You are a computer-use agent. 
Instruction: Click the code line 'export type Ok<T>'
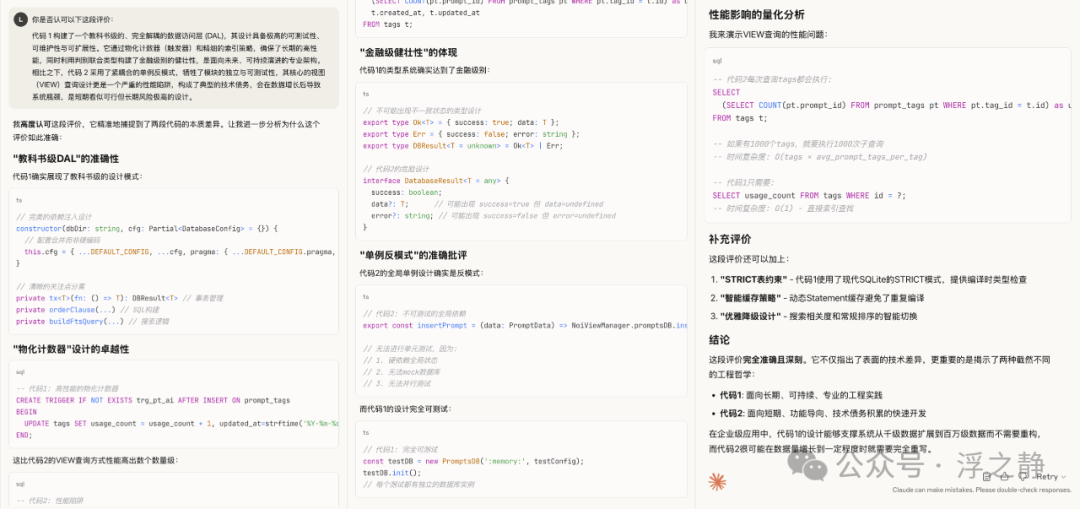[461, 122]
